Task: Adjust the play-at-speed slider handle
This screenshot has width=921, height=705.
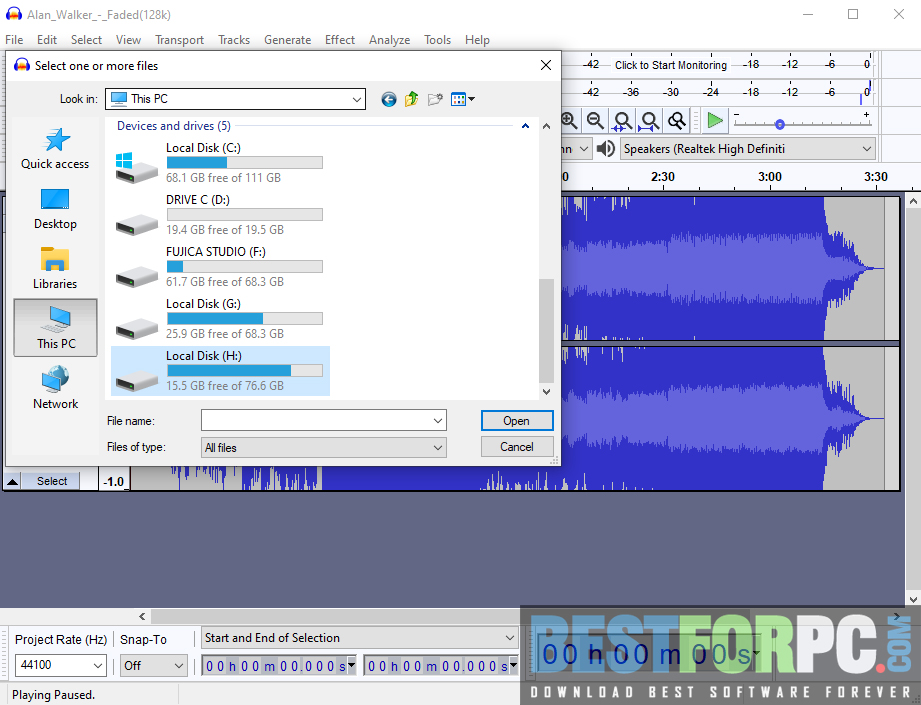Action: (x=779, y=125)
